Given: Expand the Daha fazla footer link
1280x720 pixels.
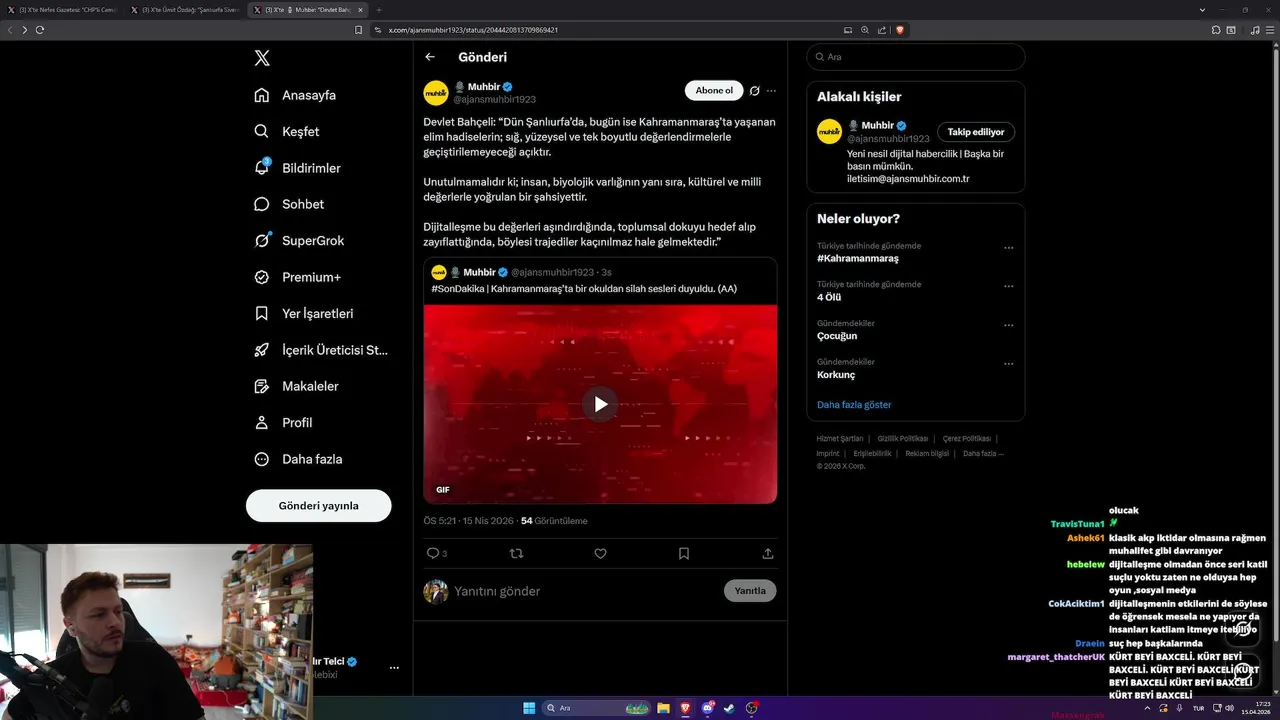Looking at the screenshot, I should [x=983, y=453].
